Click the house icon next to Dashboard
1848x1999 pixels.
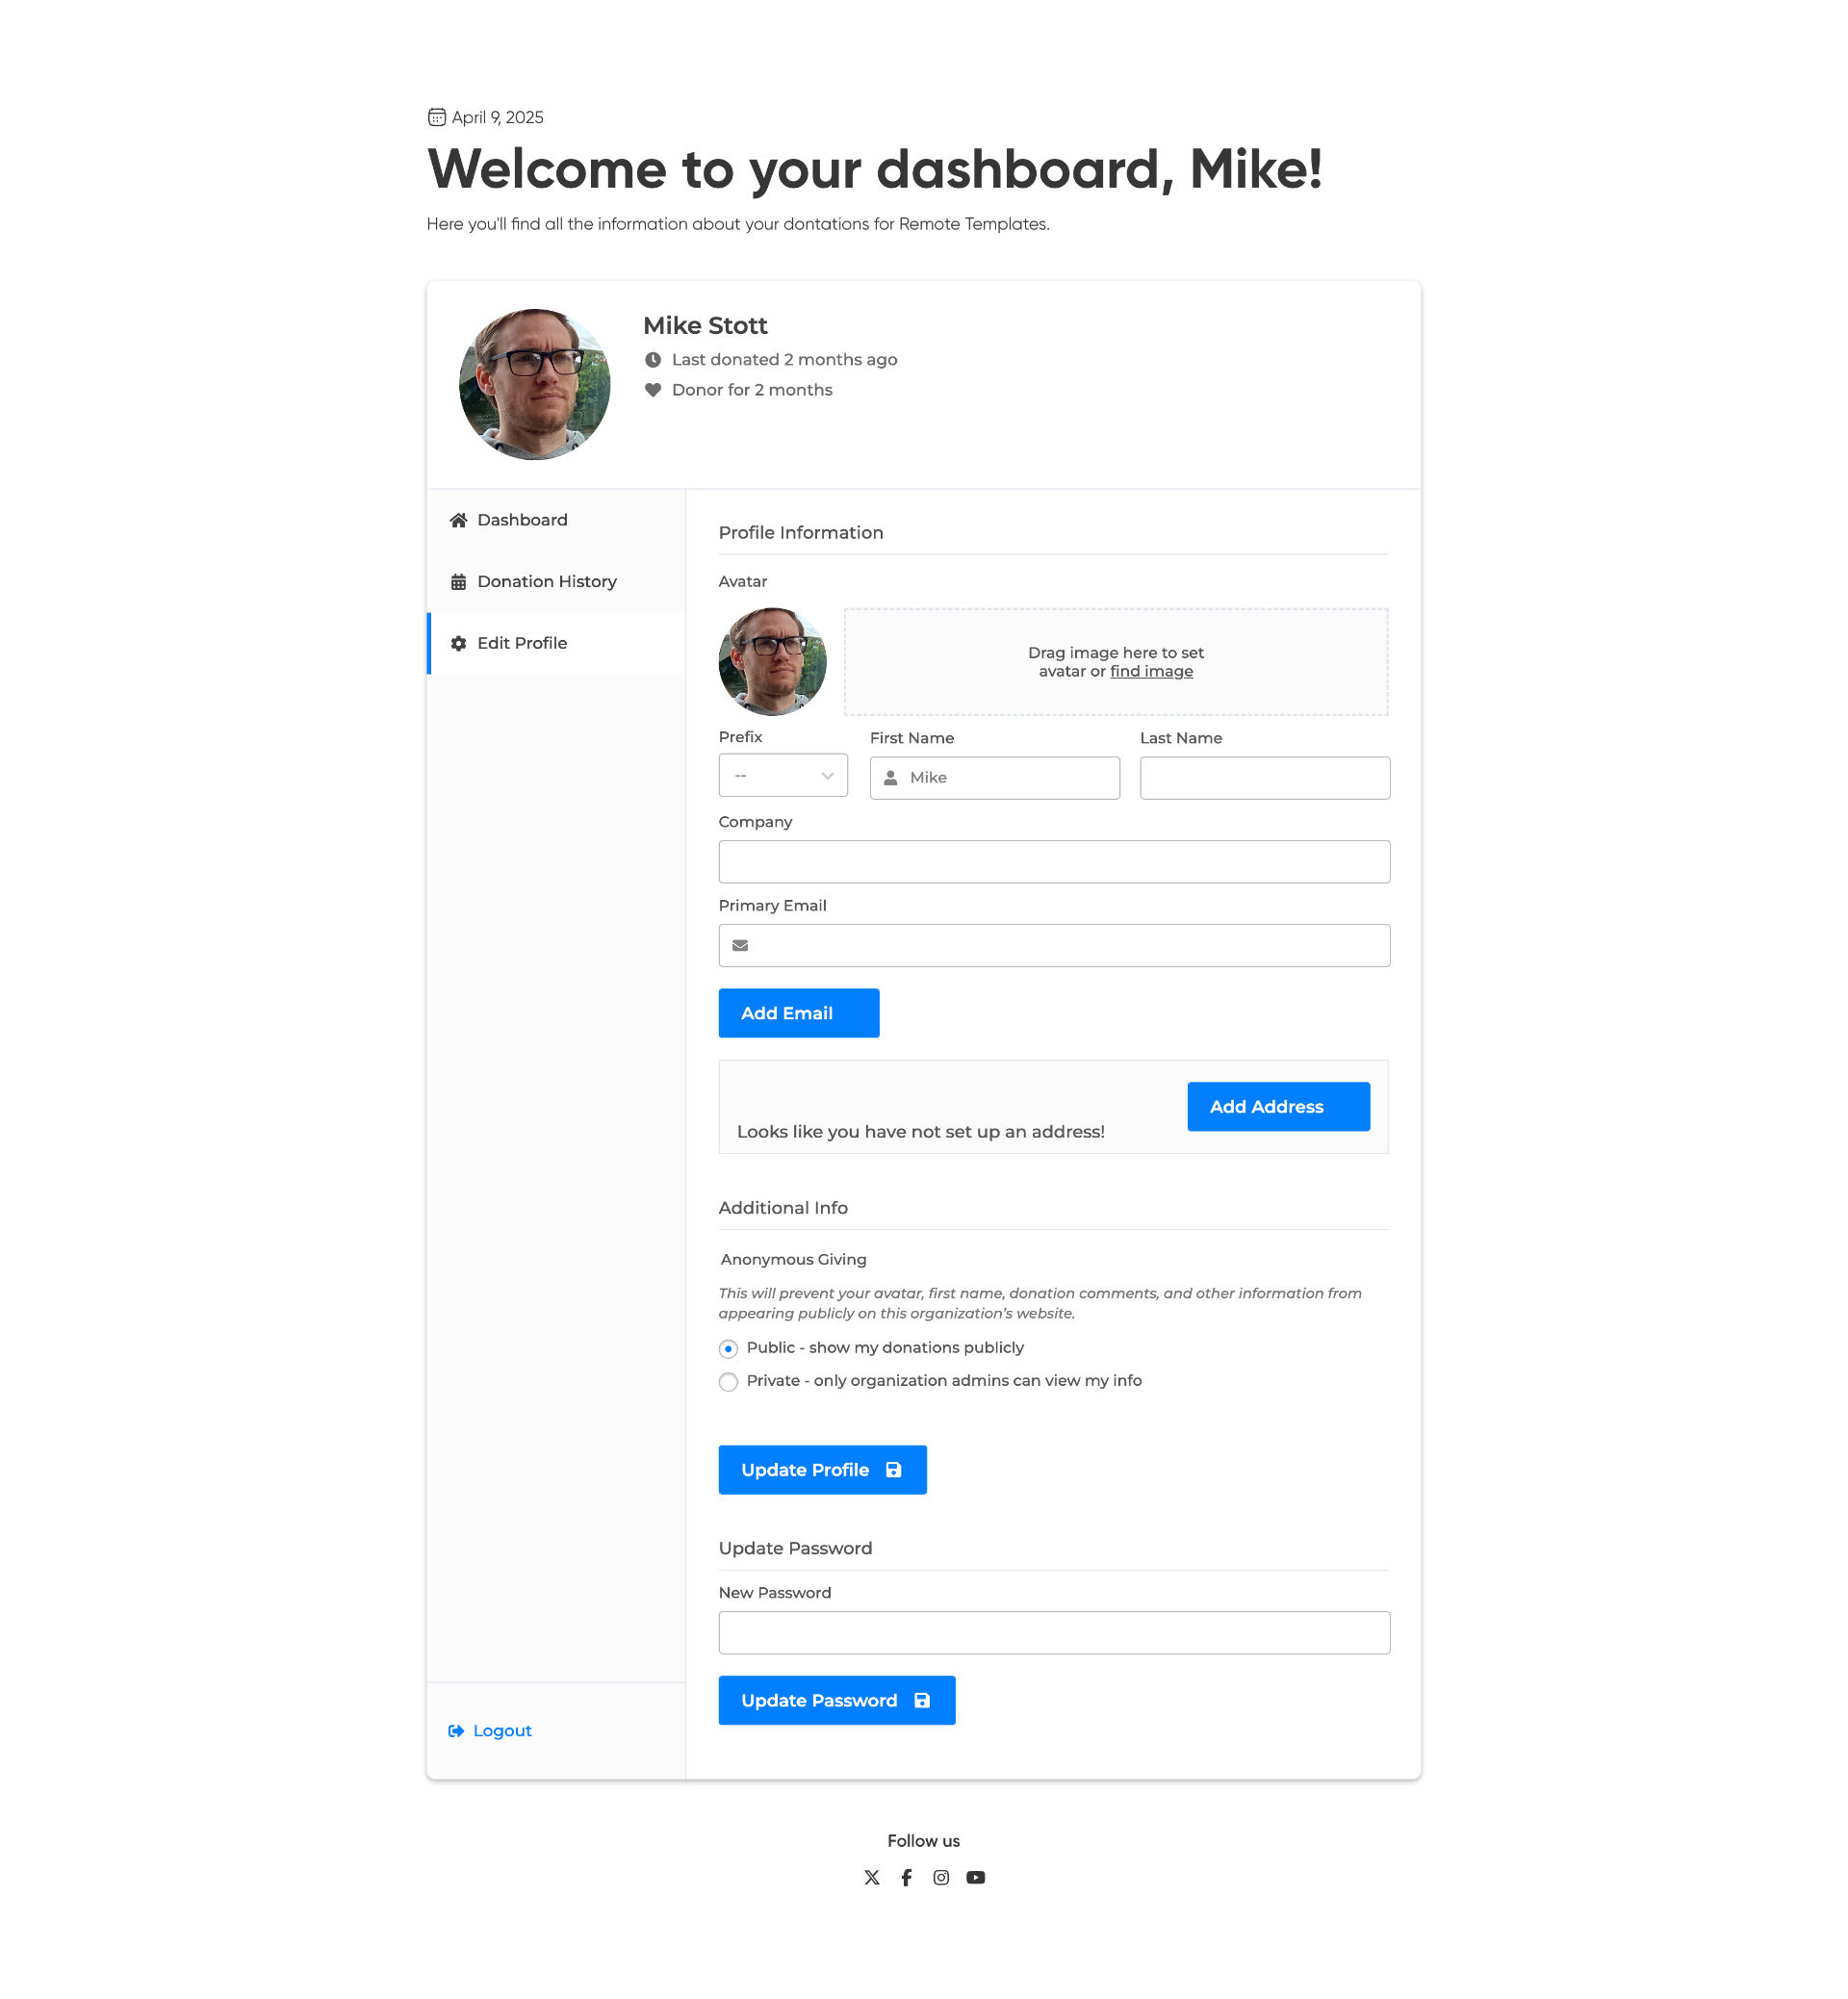pos(458,520)
